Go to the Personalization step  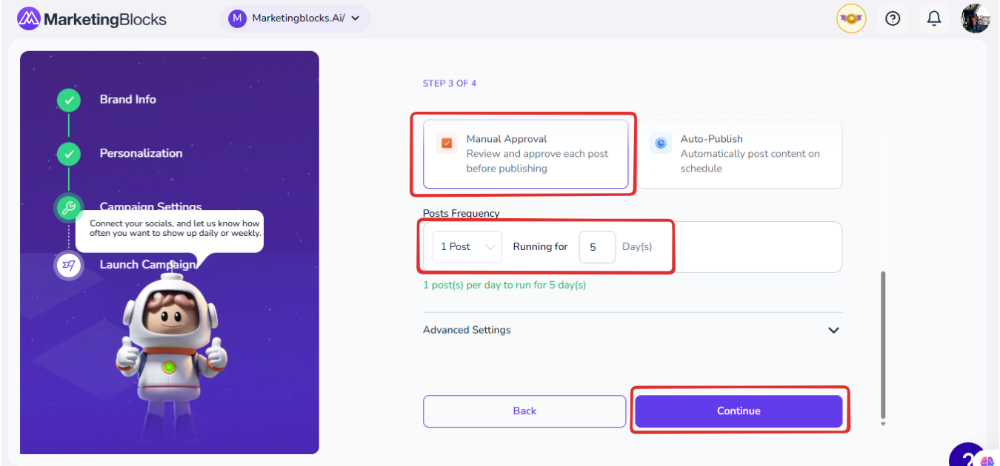141,154
